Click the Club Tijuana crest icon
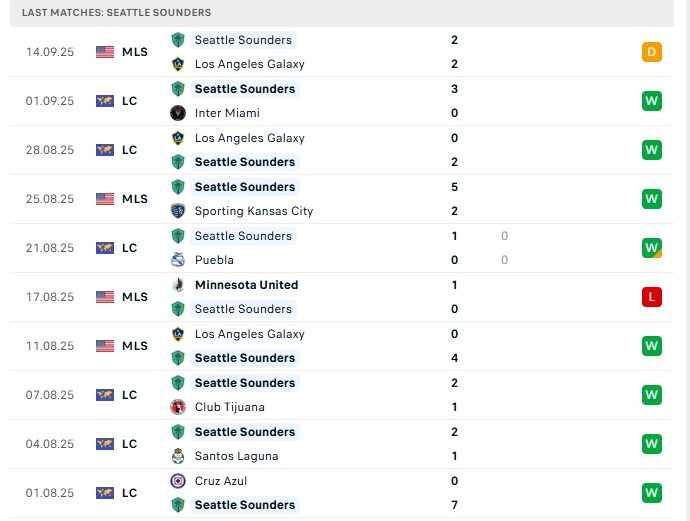Viewport: 690px width, 521px height. pyautogui.click(x=178, y=407)
